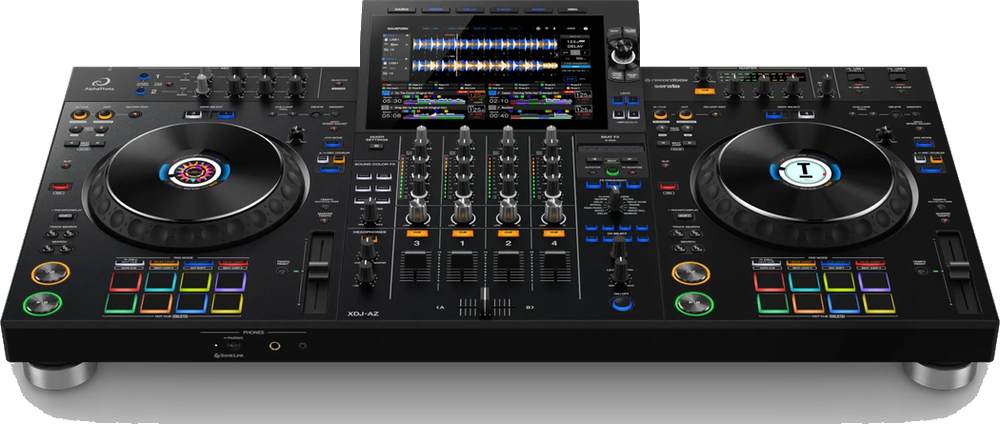Toggle SLIP mode on the left deck
Image resolution: width=1000 pixels, height=424 pixels.
coord(66,165)
